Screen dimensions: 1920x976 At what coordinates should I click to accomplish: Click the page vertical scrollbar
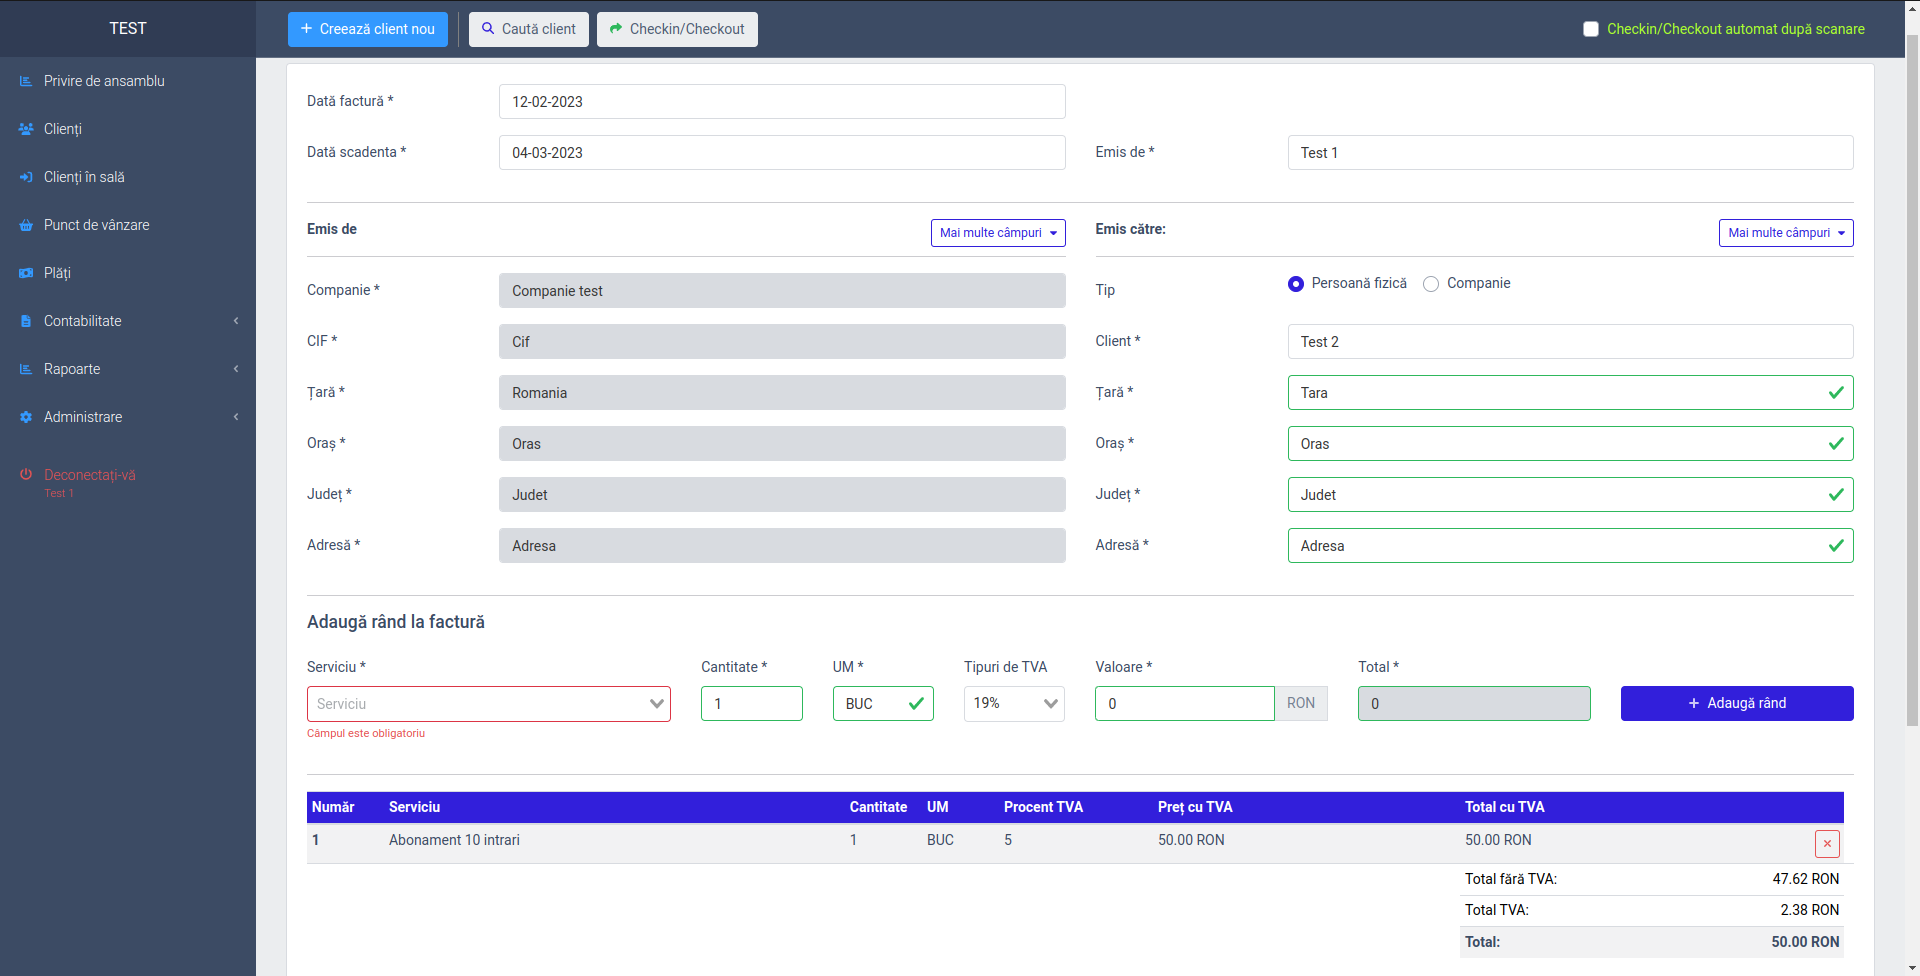click(1912, 400)
